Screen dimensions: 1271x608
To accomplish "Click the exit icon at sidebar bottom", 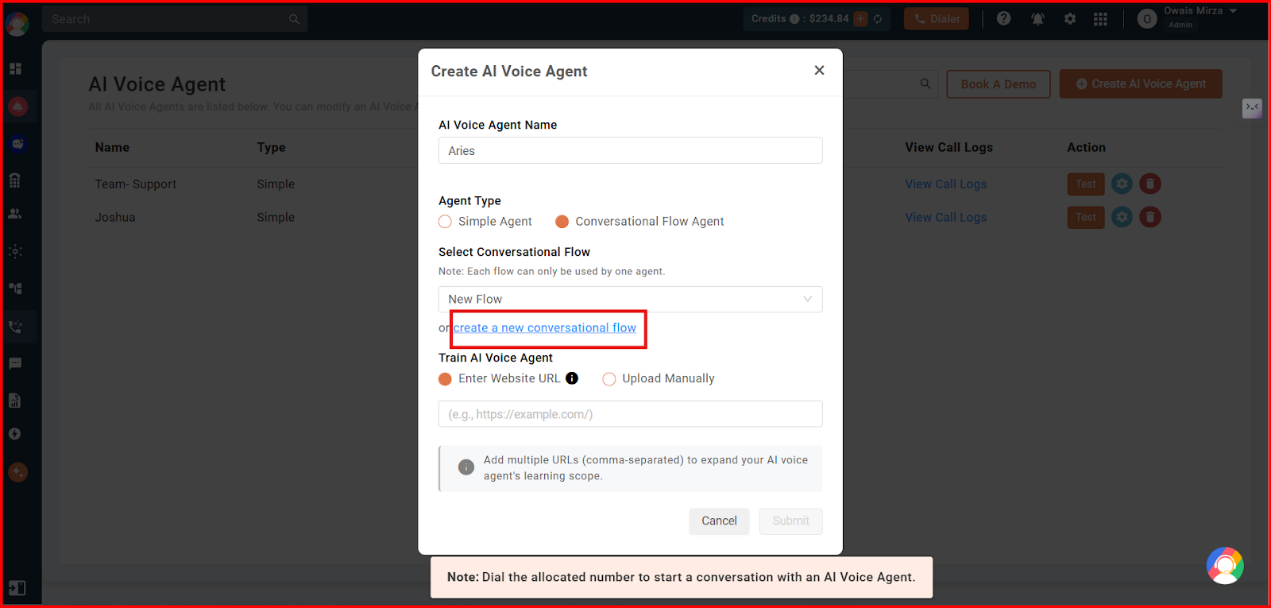I will coord(16,588).
